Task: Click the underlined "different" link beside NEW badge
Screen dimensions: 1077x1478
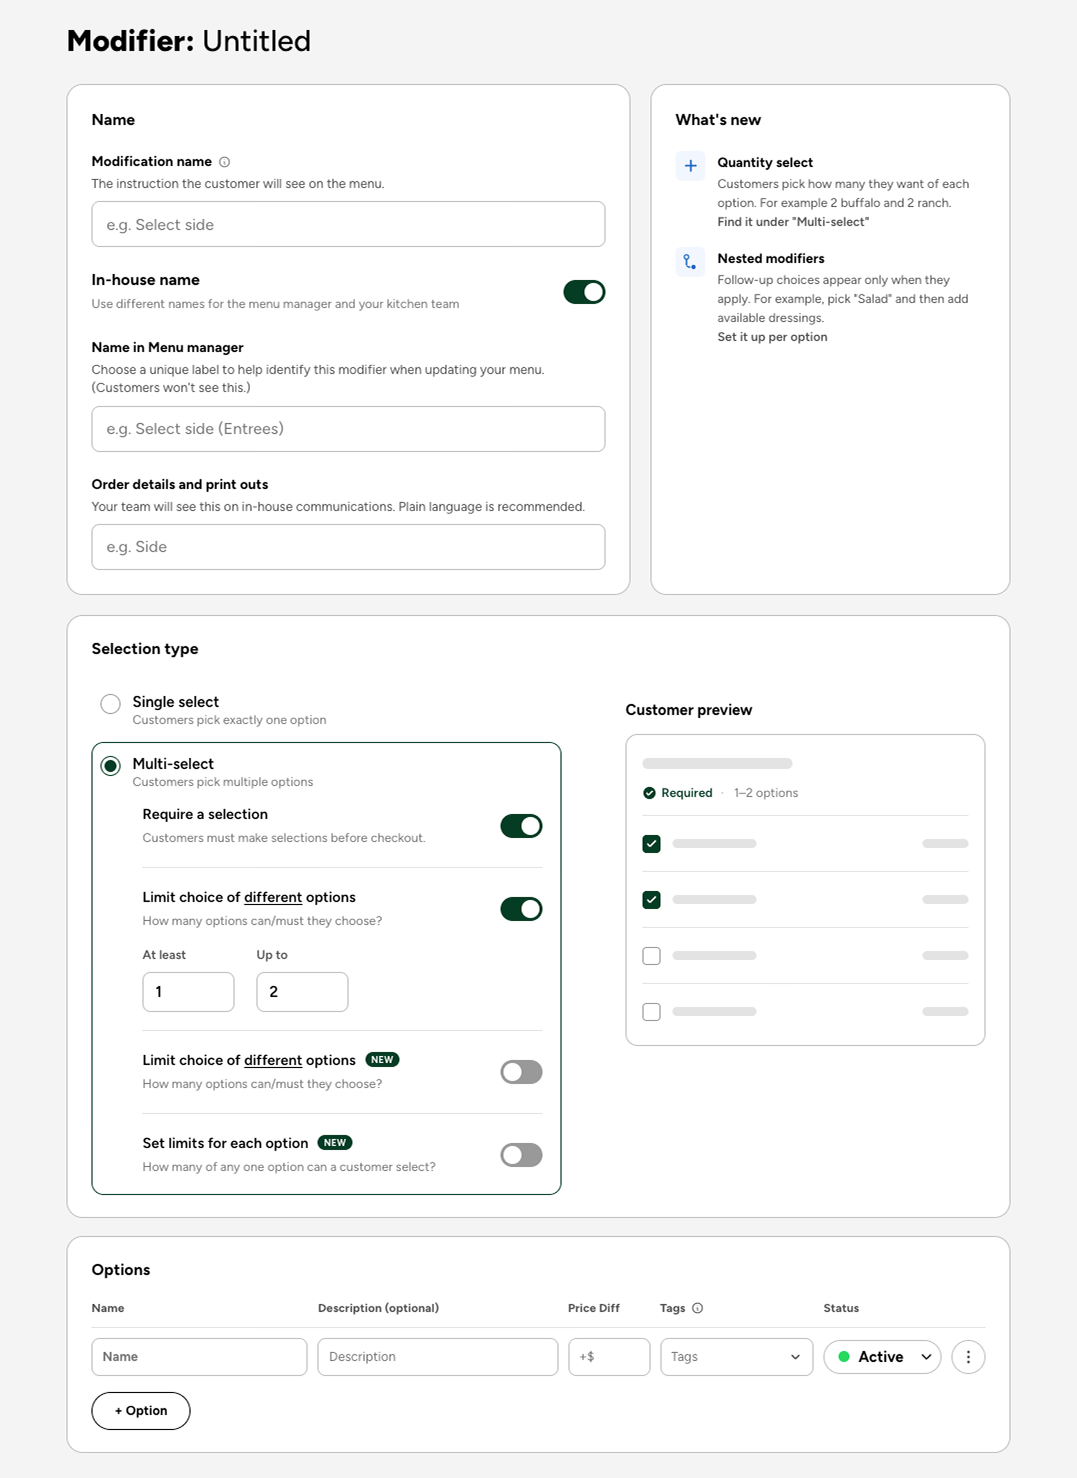Action: 273,1060
